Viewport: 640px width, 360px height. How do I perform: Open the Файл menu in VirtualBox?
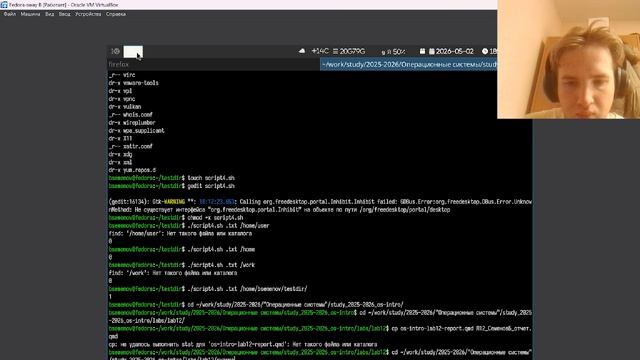coord(10,14)
